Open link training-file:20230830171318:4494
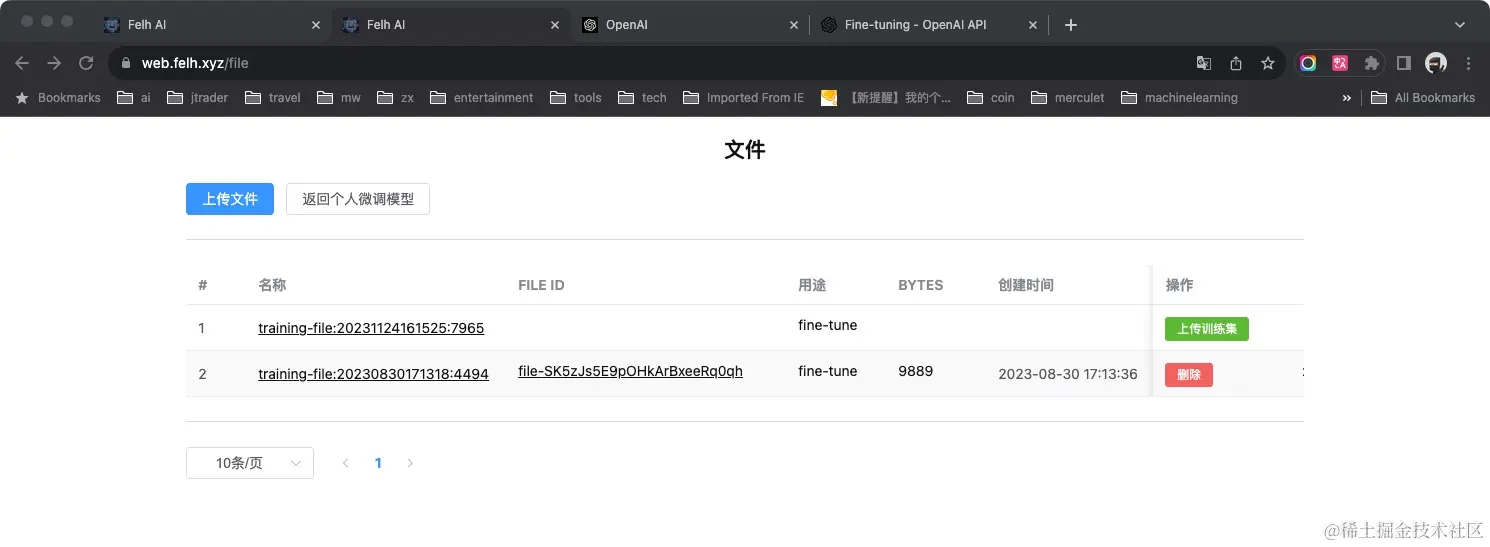The height and width of the screenshot is (547, 1490). [373, 374]
